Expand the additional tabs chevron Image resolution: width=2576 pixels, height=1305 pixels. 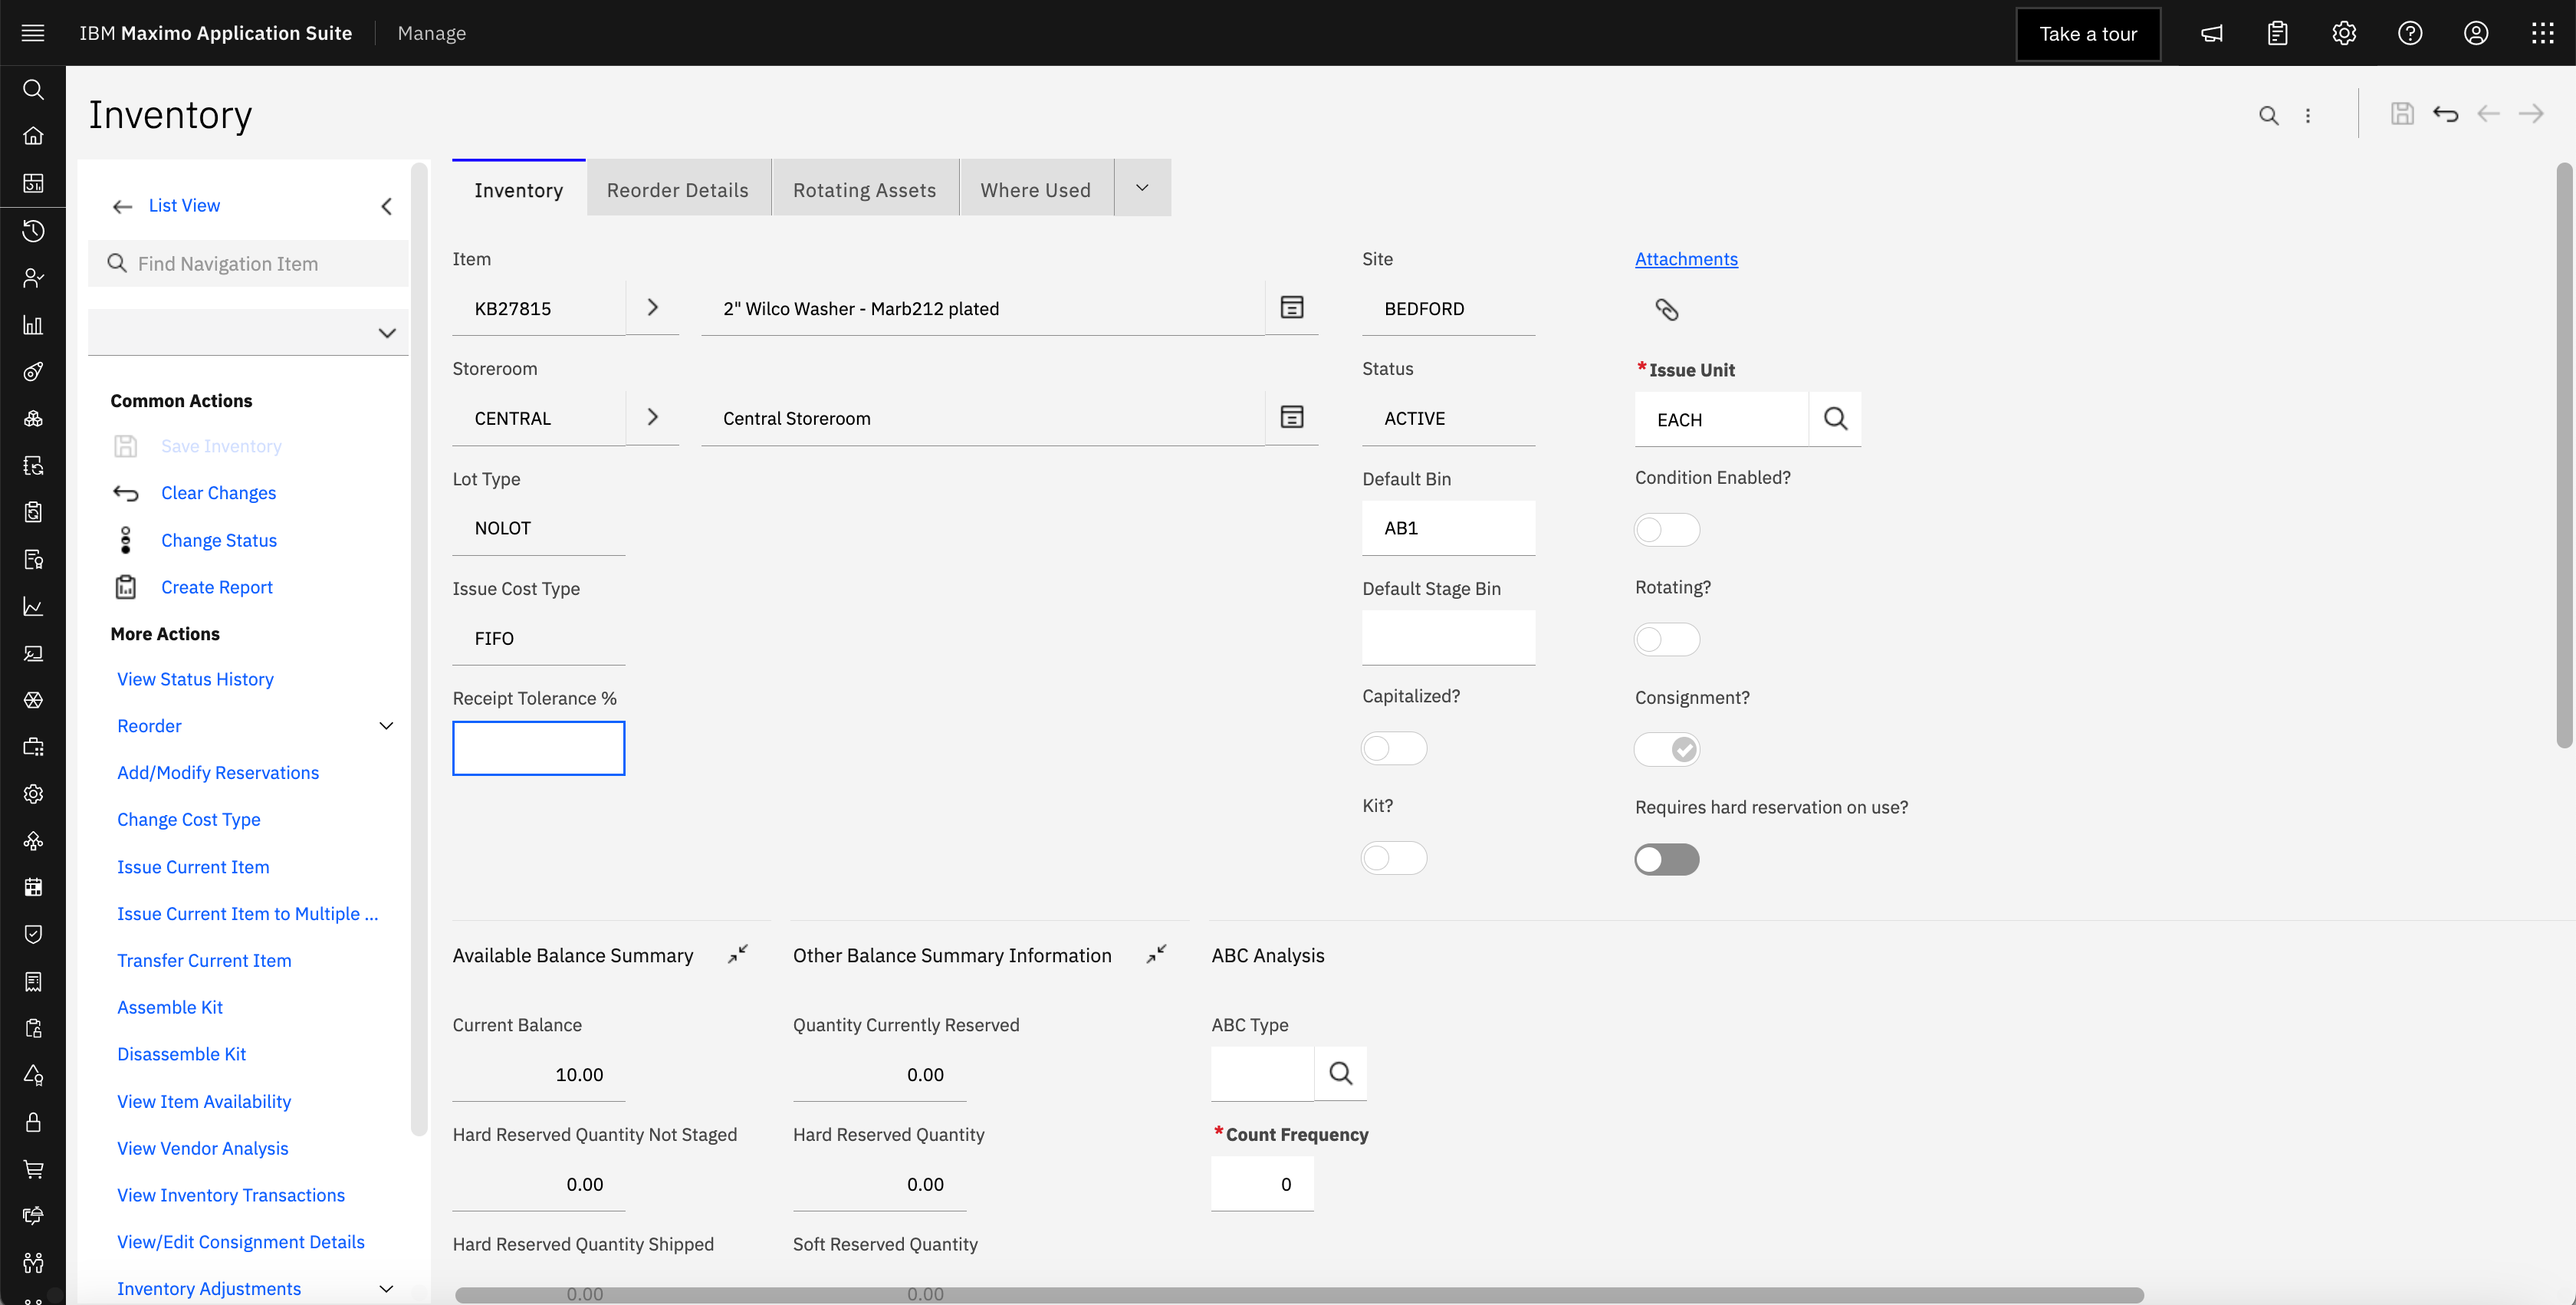click(1142, 188)
